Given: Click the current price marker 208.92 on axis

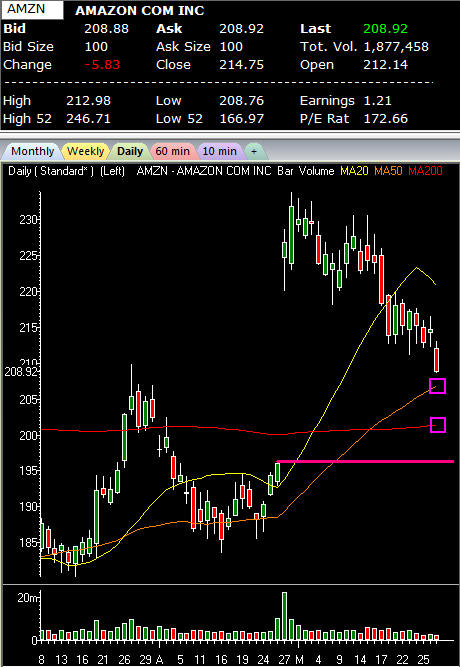Looking at the screenshot, I should (x=21, y=372).
